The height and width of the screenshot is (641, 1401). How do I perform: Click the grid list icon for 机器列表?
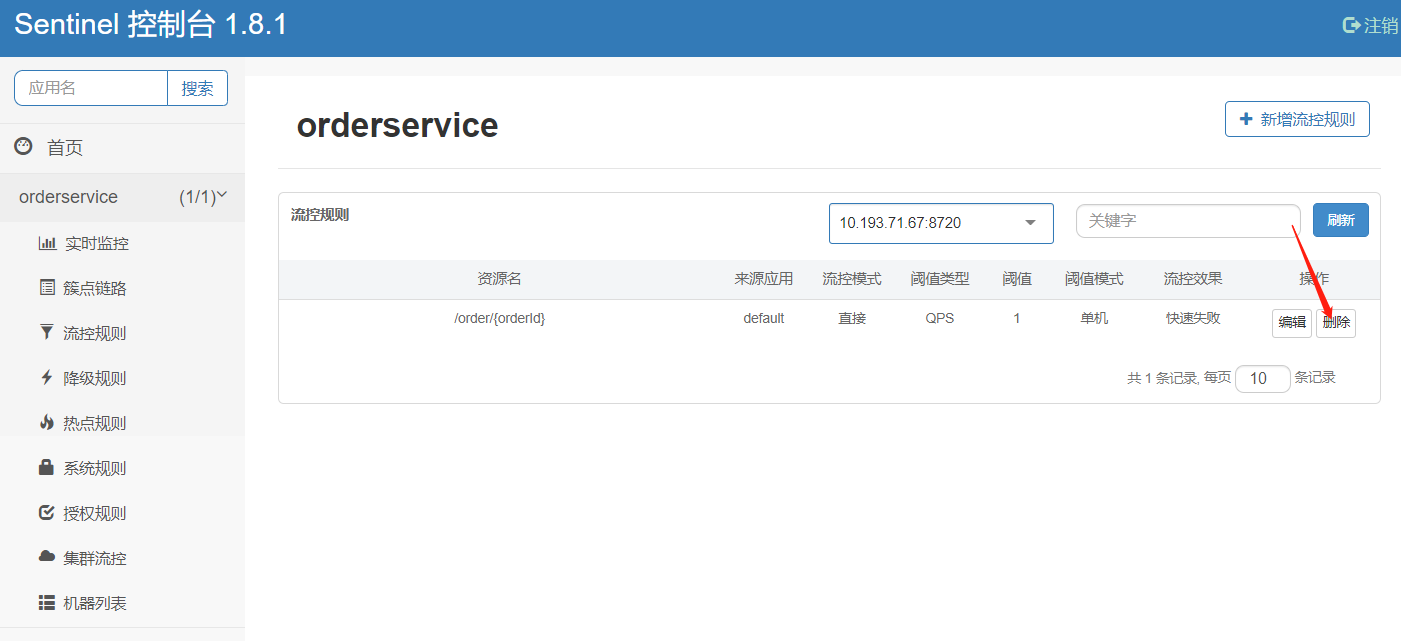pyautogui.click(x=47, y=603)
